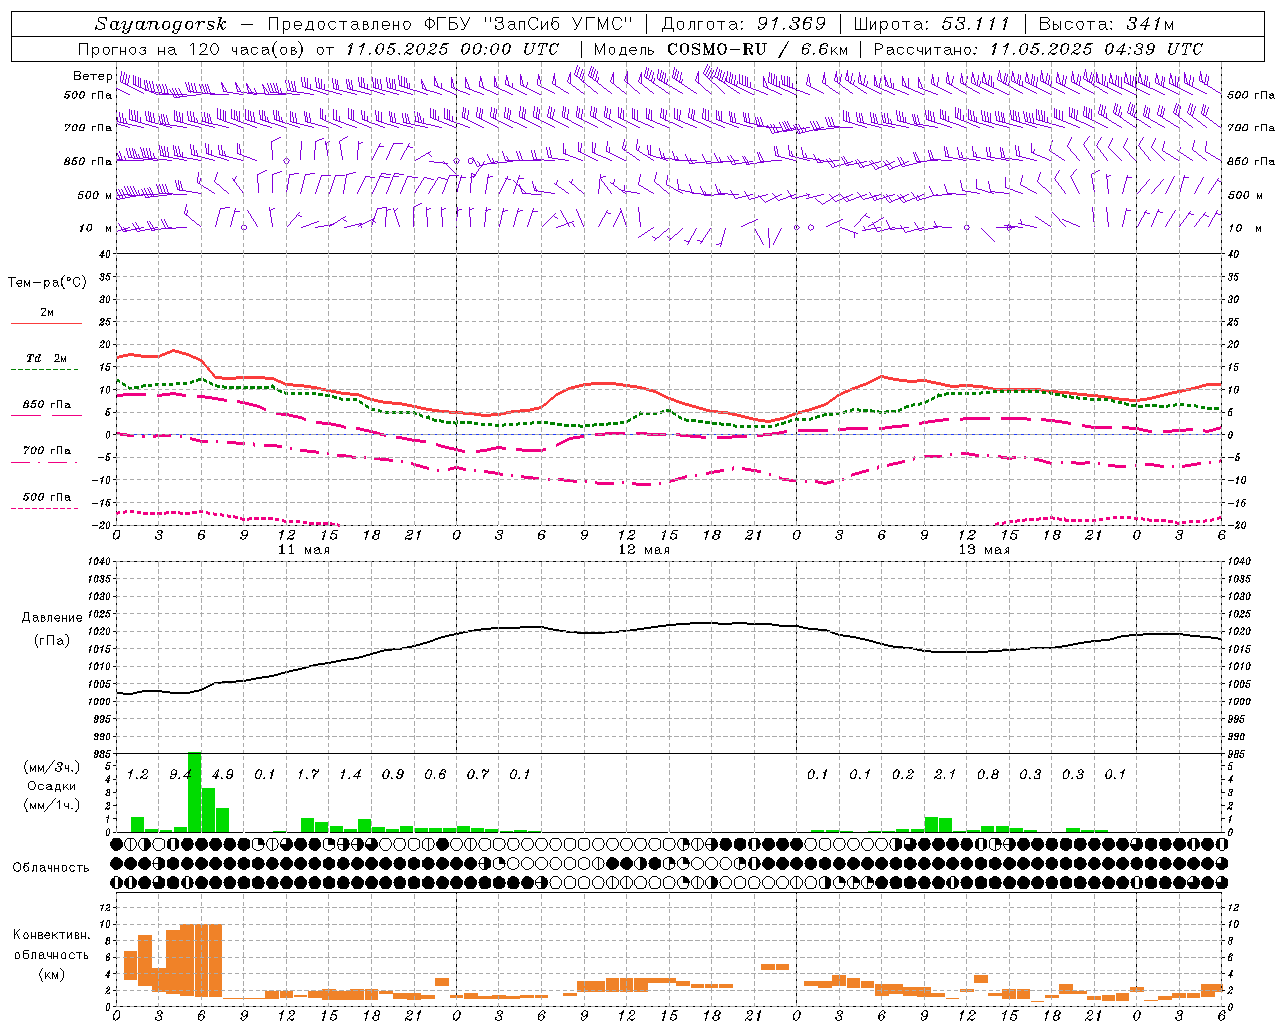Click precipitation value 0.8
Viewport: 1280px width, 1024px height.
point(988,774)
